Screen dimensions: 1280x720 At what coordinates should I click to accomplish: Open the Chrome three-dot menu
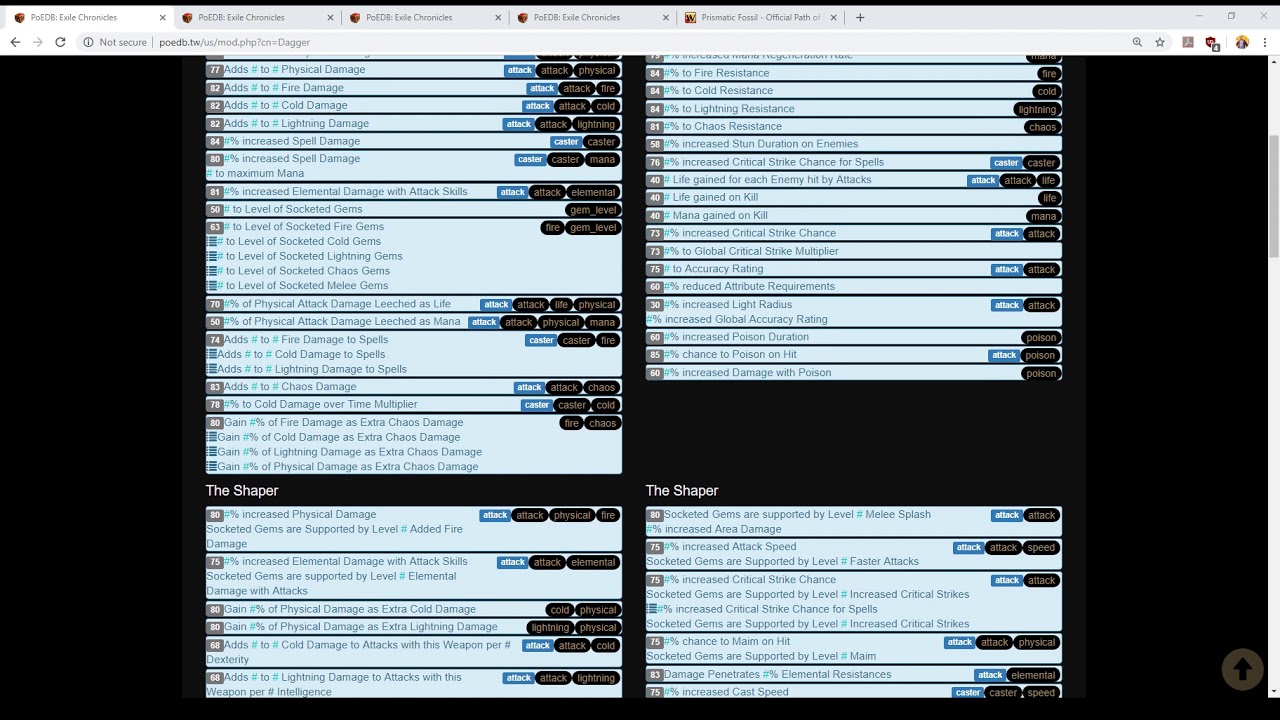(x=1265, y=42)
